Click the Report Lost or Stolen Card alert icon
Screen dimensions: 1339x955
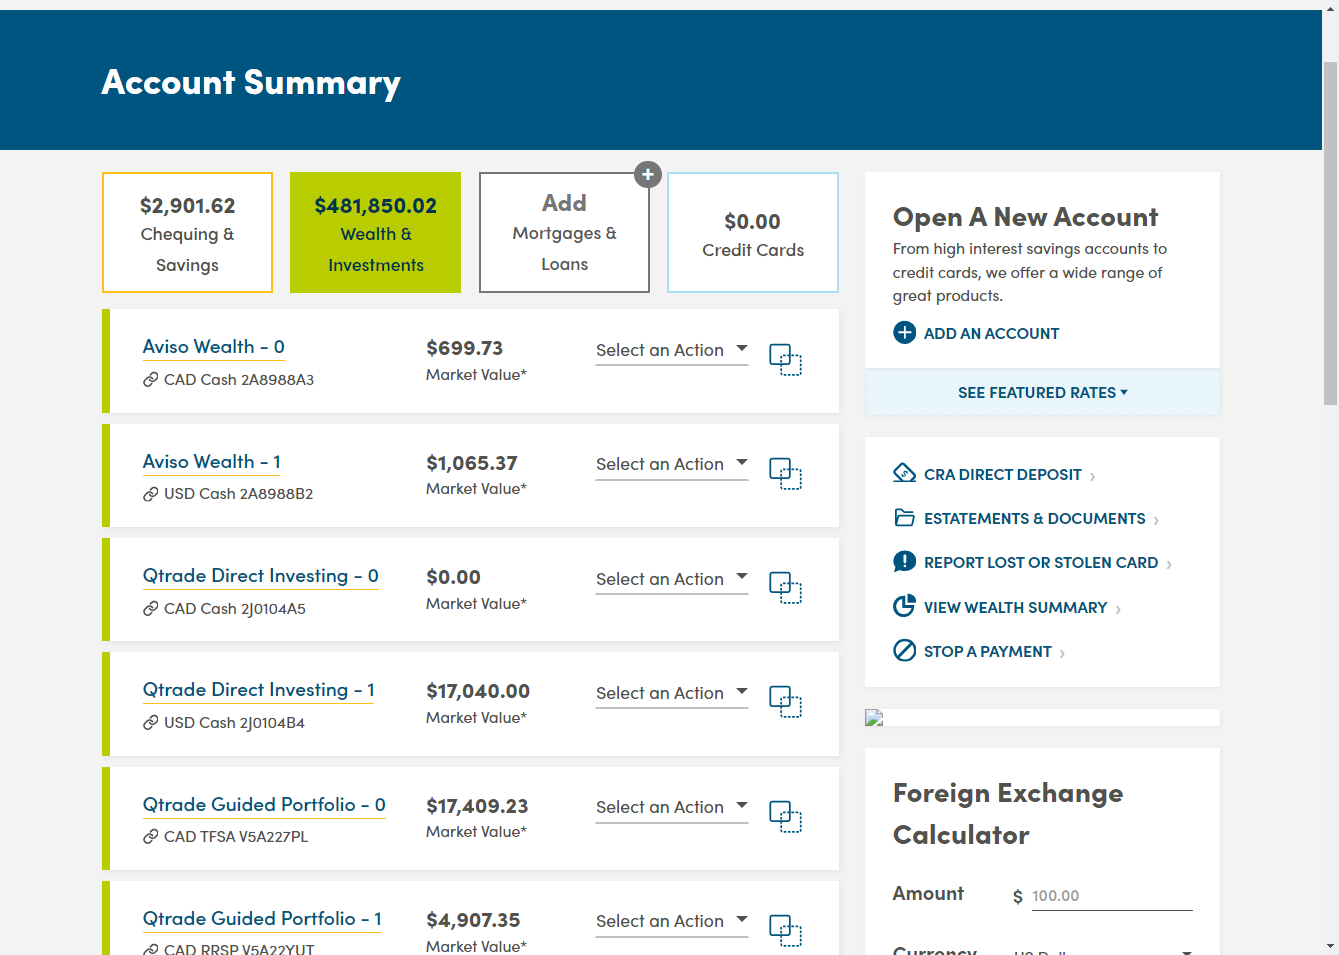click(904, 562)
